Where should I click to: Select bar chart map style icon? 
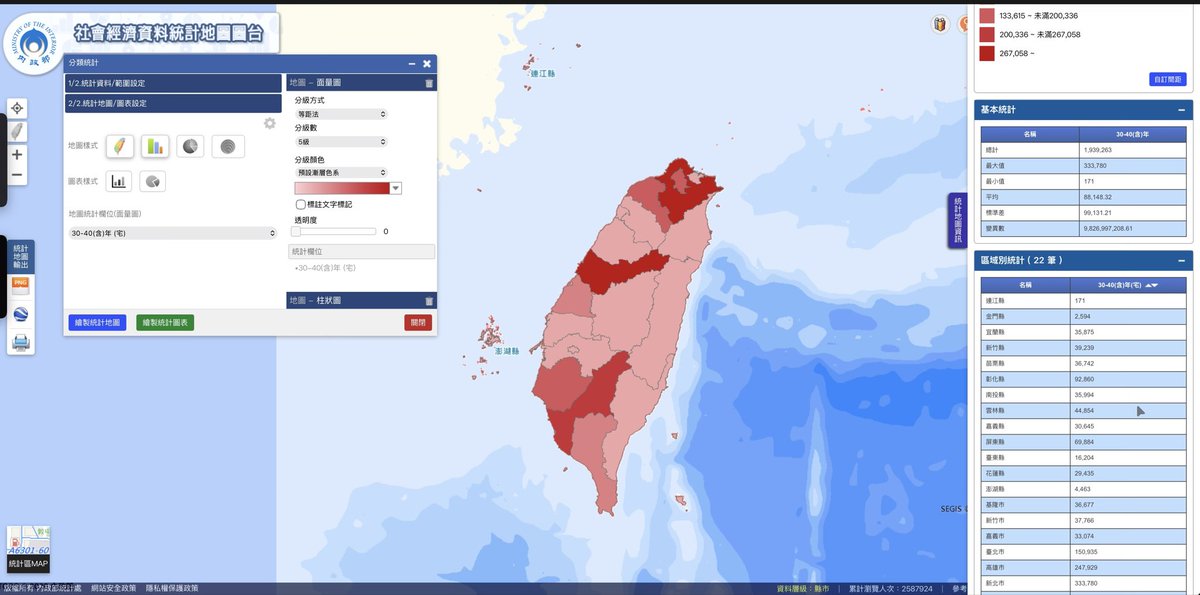pyautogui.click(x=155, y=147)
